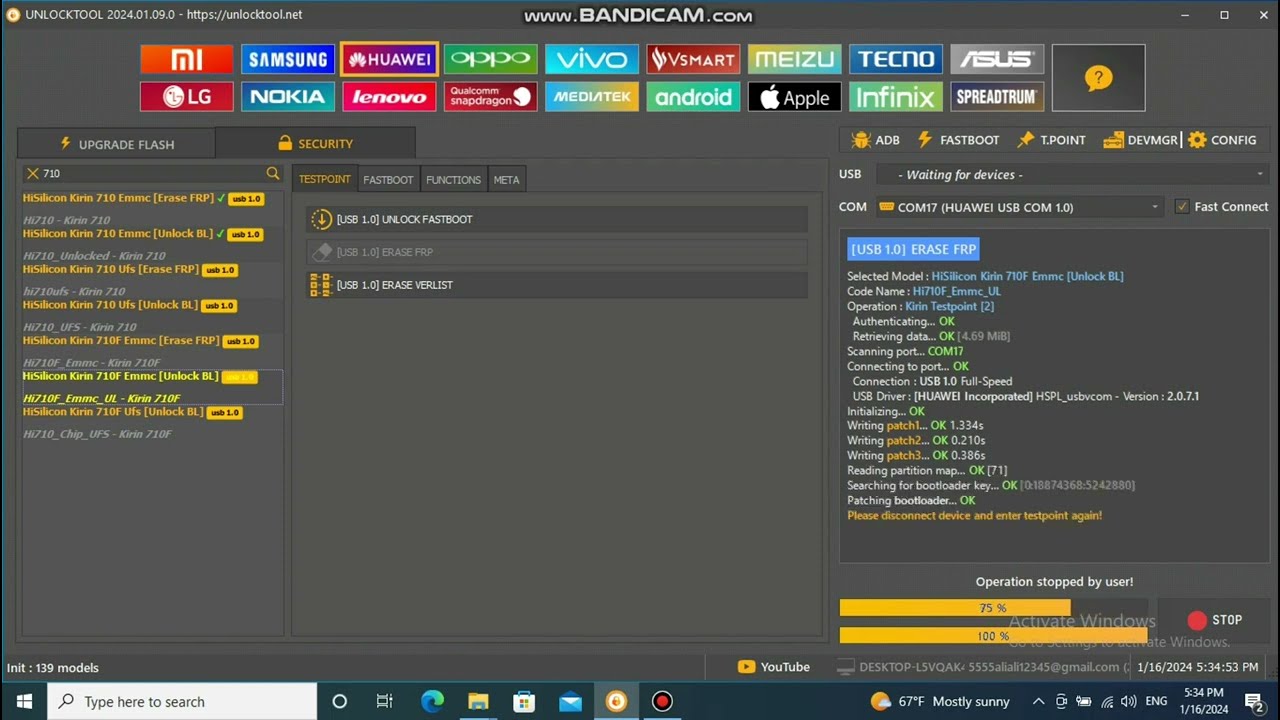
Task: Select the Vsmart brand icon
Action: [x=693, y=59]
